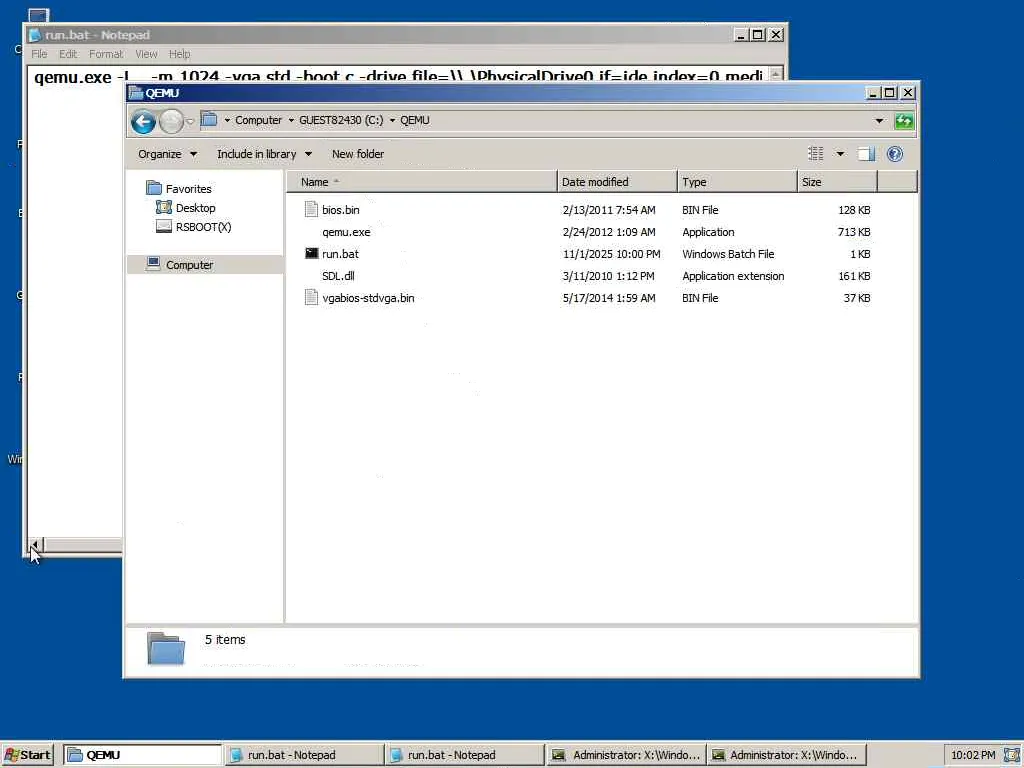Click QEMU breadcrumb segment

[415, 120]
